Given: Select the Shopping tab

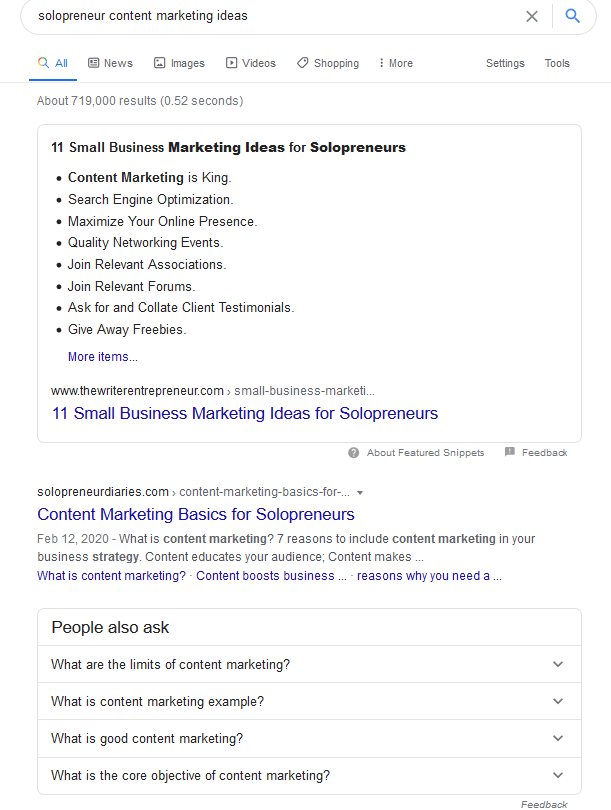Looking at the screenshot, I should coord(328,63).
